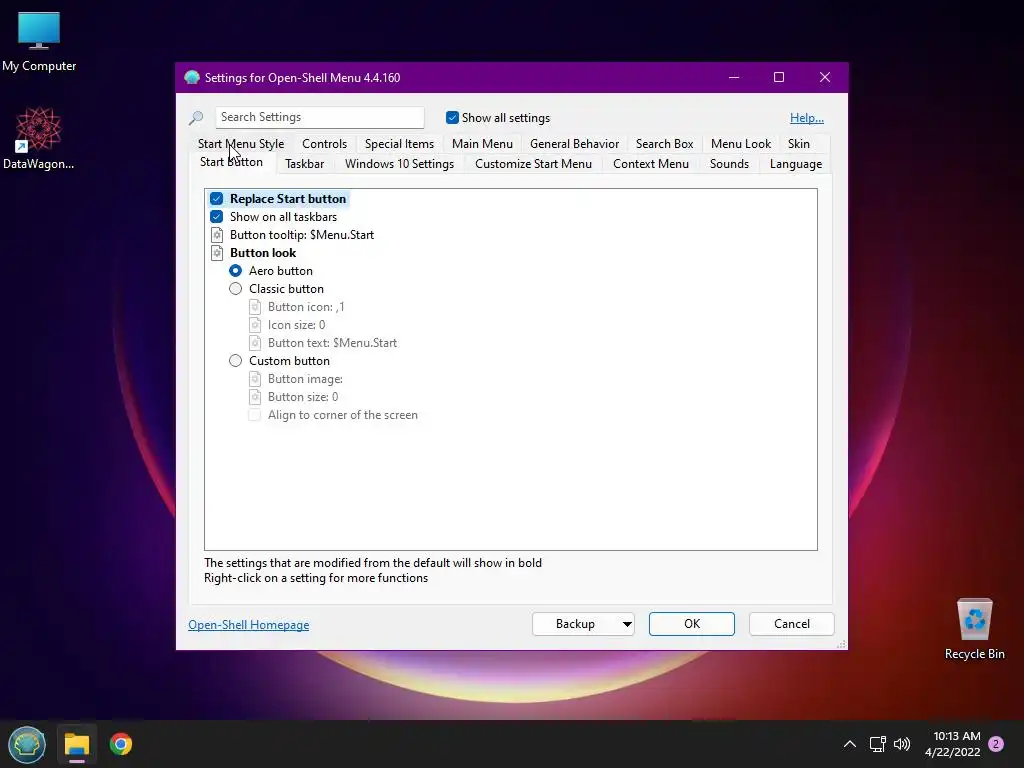Viewport: 1024px width, 768px height.
Task: Open the Skin tab
Action: [x=799, y=144]
